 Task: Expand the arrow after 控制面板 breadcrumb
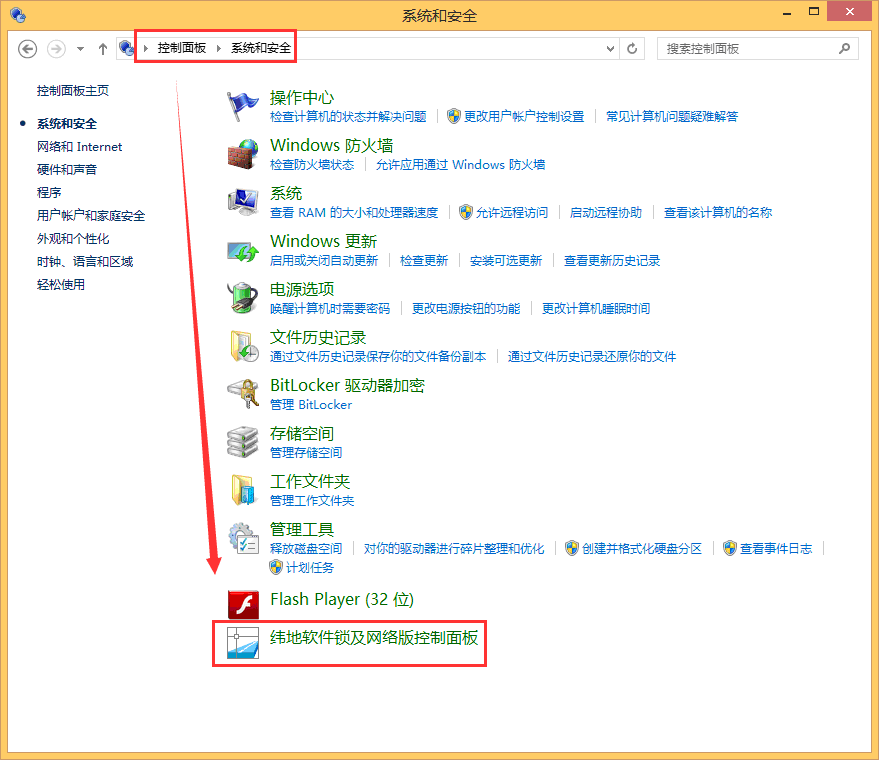tap(218, 48)
